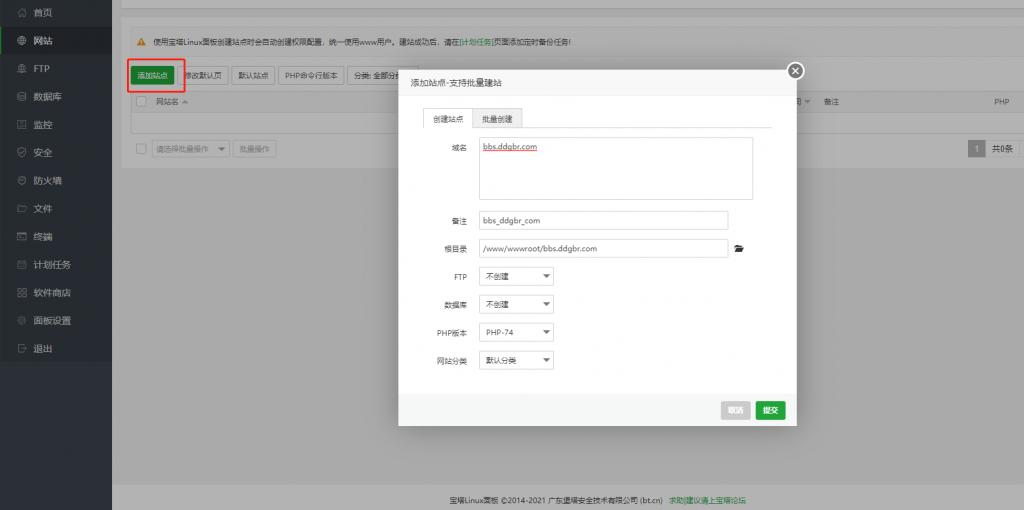Click the terminal icon beside 终端

coord(22,236)
